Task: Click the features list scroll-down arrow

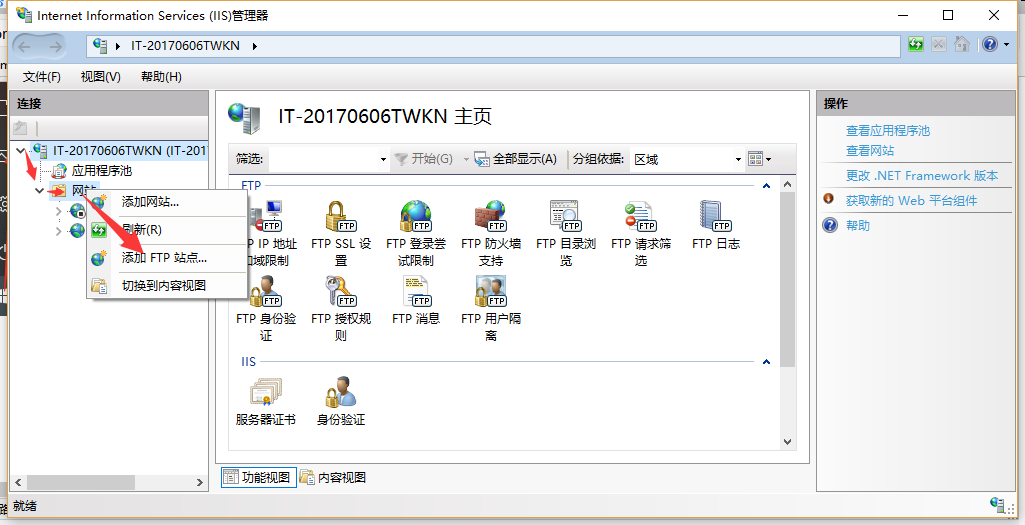Action: [787, 443]
